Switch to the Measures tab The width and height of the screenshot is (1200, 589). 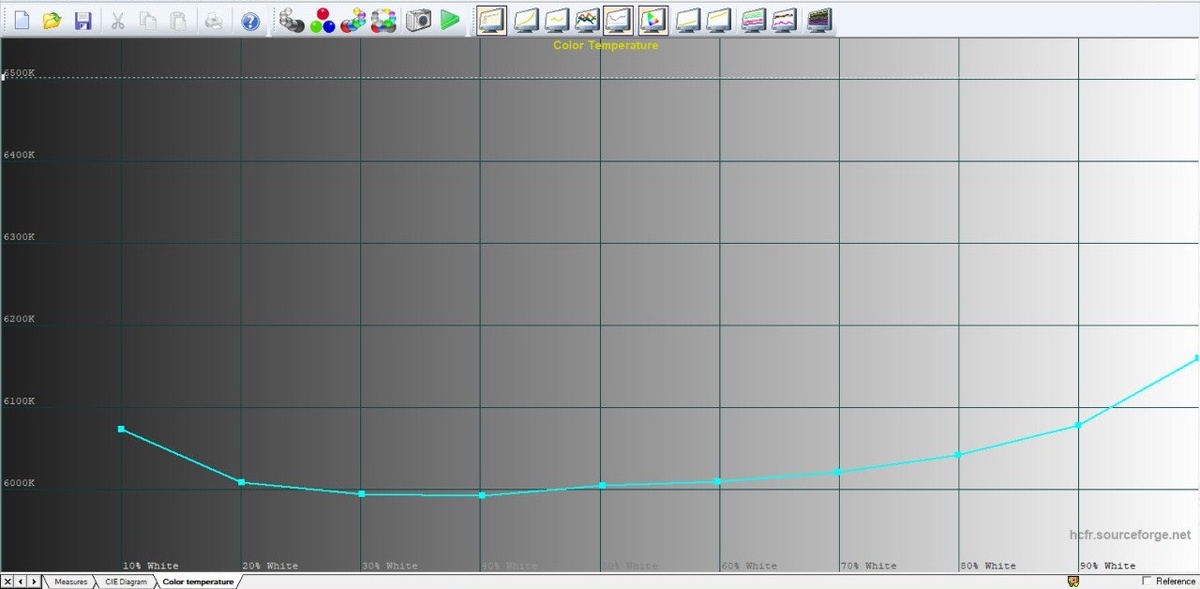[70, 581]
